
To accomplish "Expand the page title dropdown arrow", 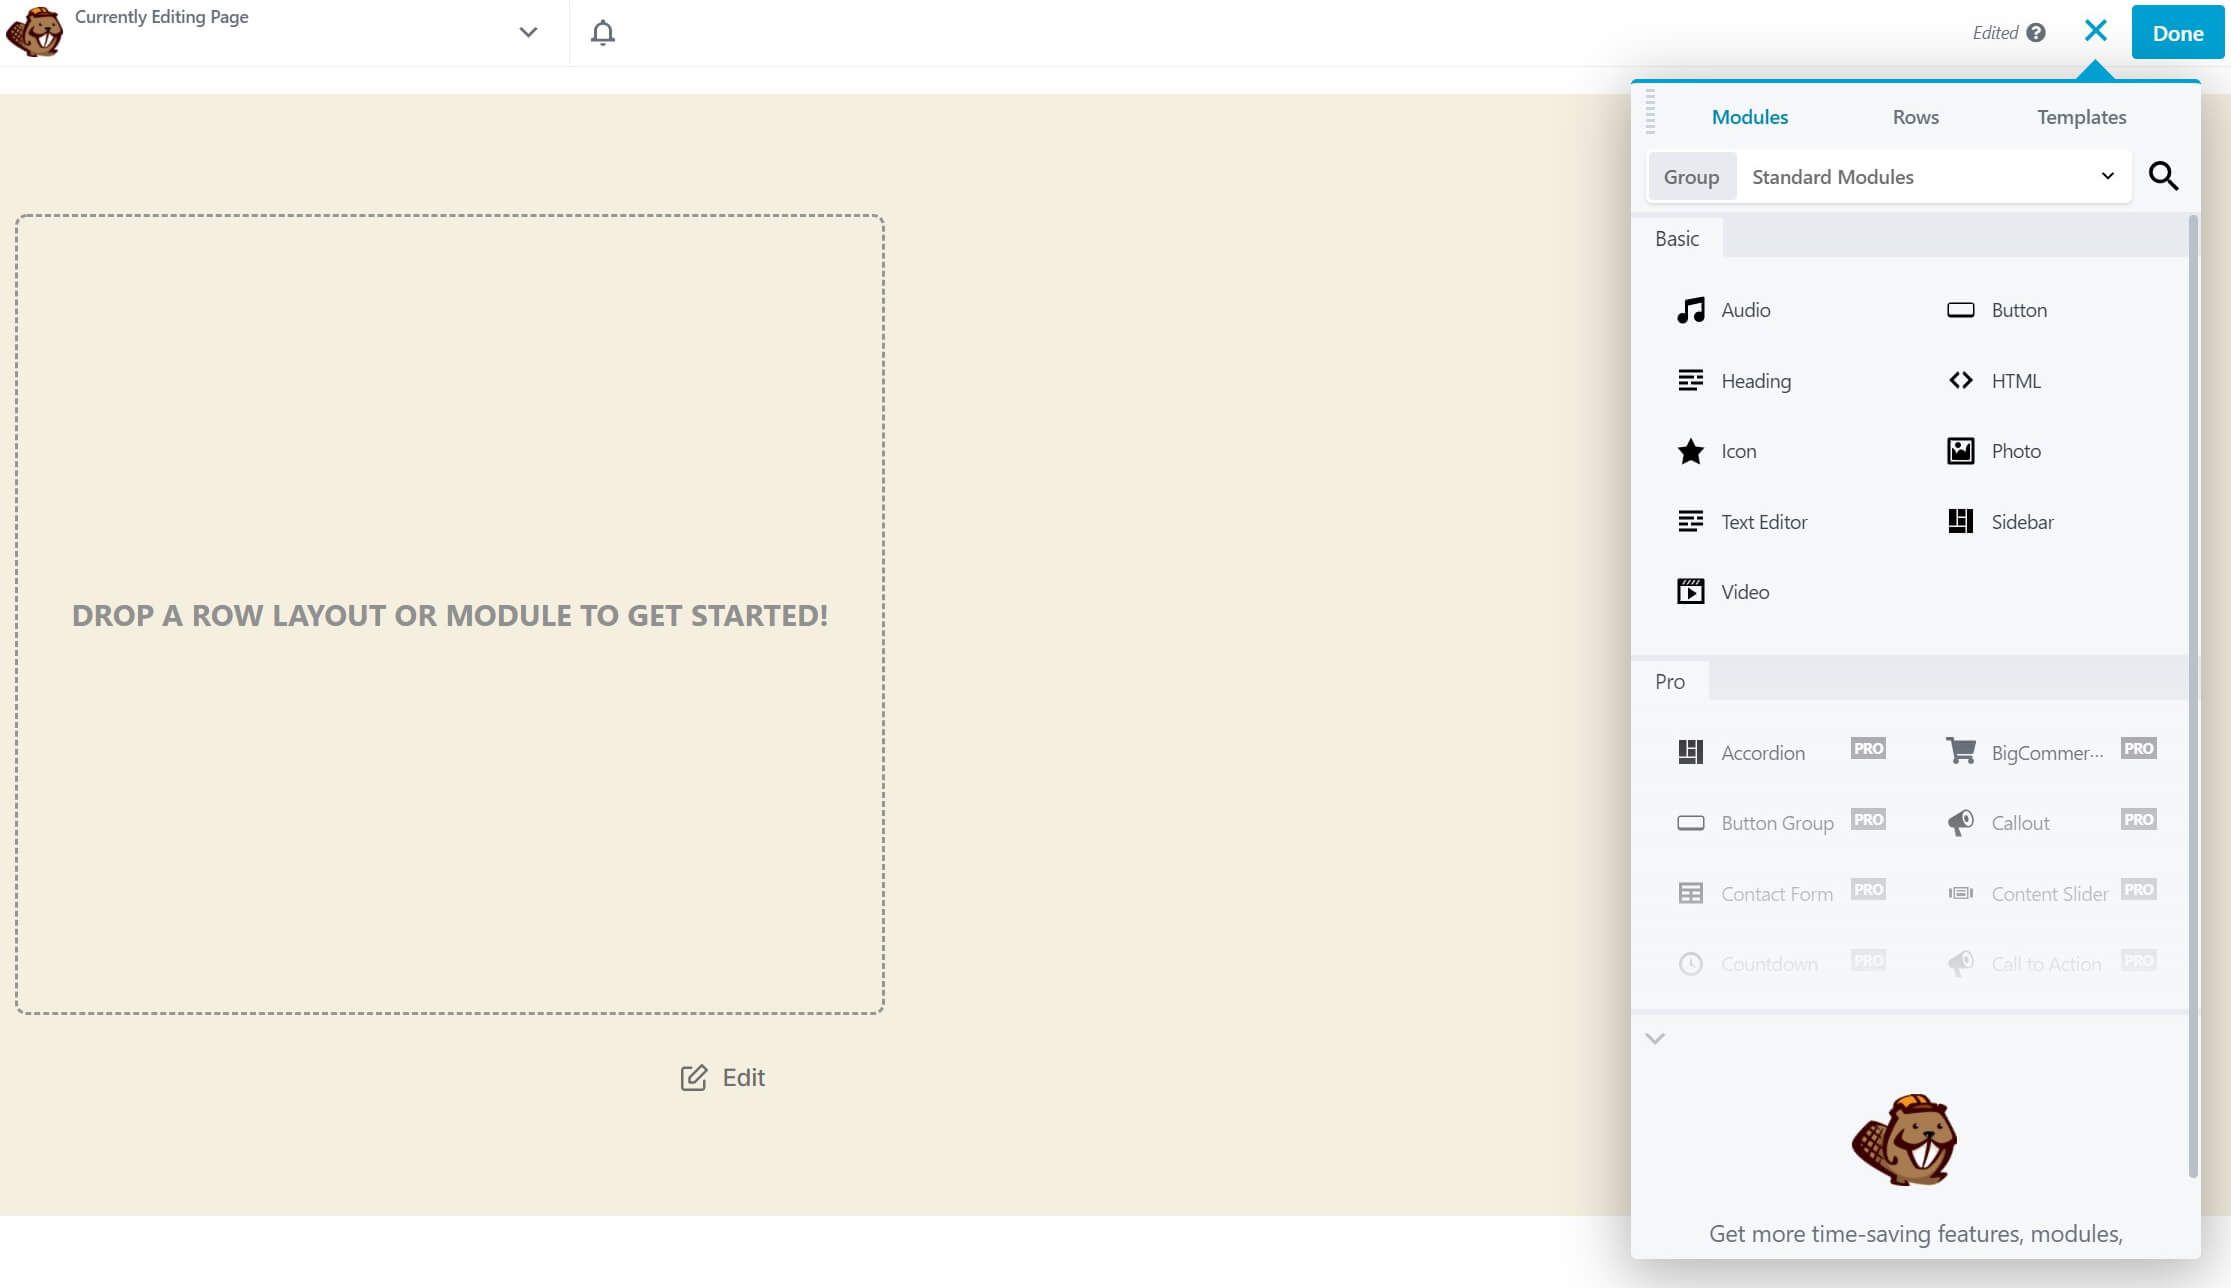I will click(x=527, y=32).
